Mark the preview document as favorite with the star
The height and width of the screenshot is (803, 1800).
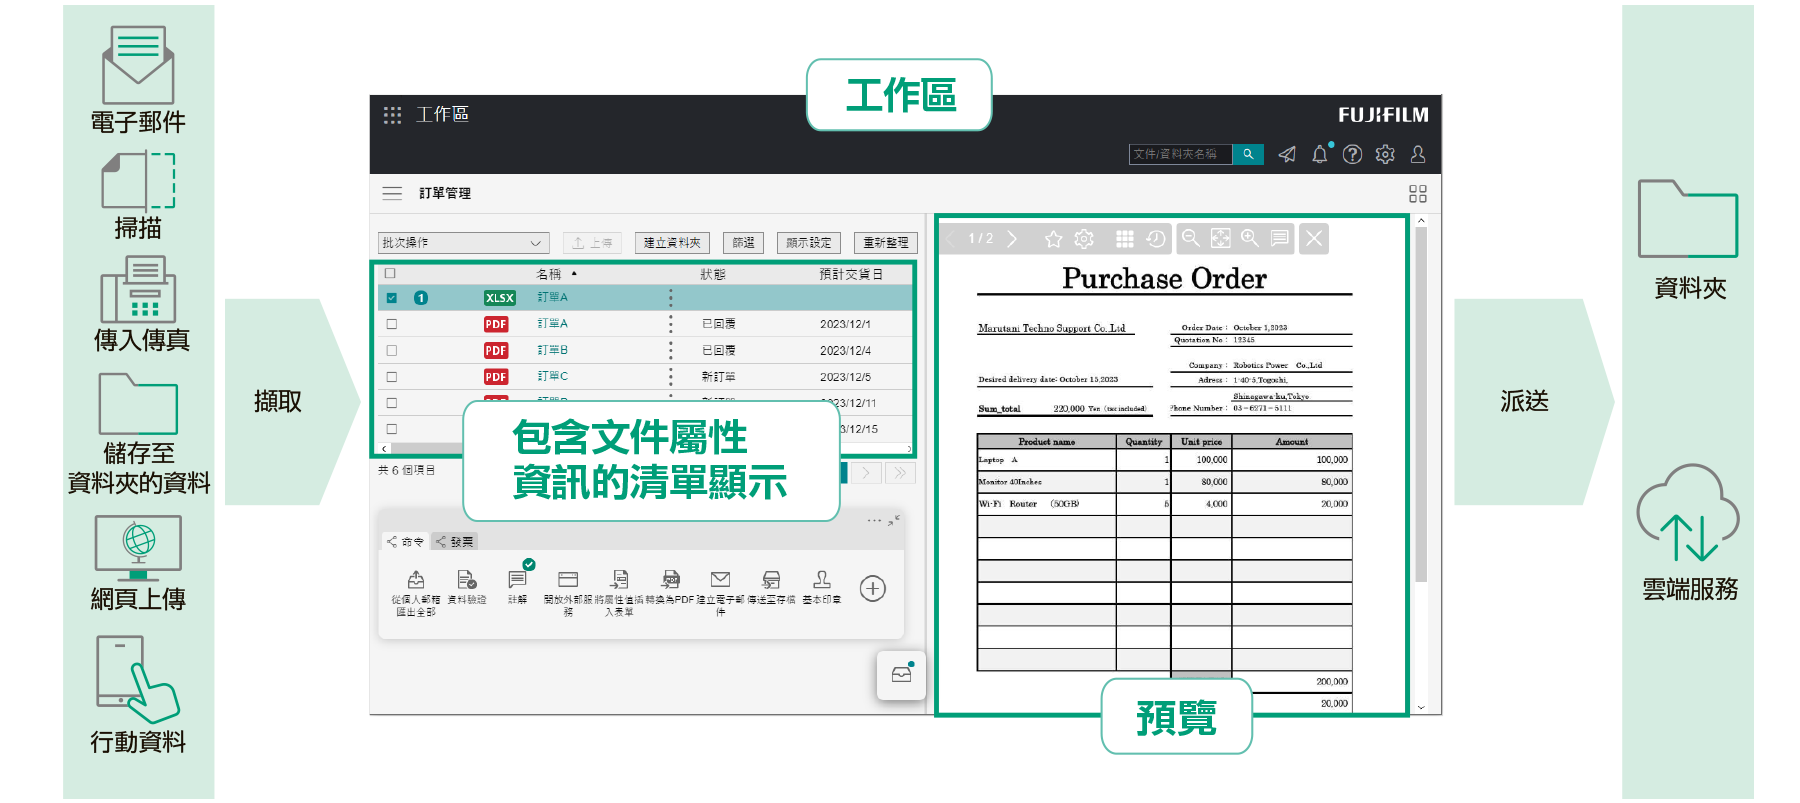(1053, 239)
